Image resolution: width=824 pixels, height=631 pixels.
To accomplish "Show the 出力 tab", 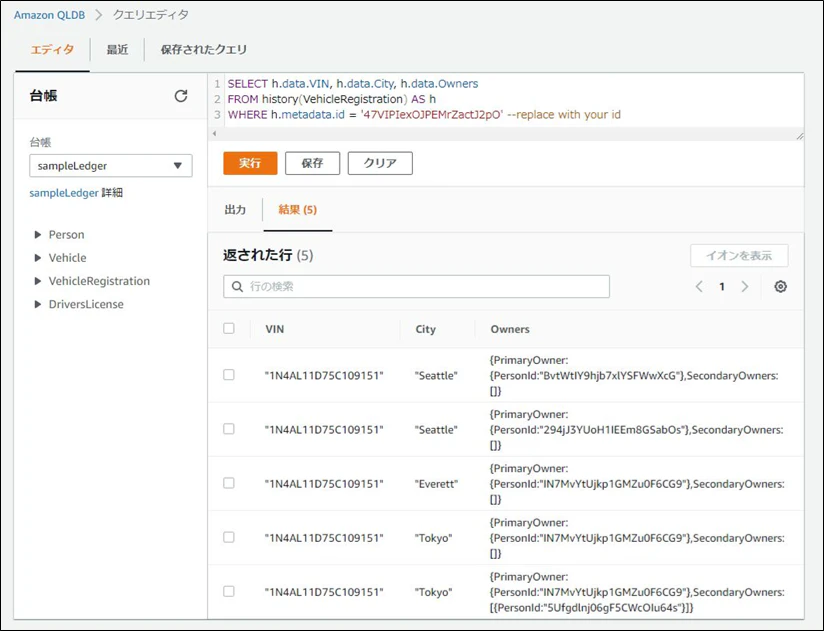I will click(235, 210).
